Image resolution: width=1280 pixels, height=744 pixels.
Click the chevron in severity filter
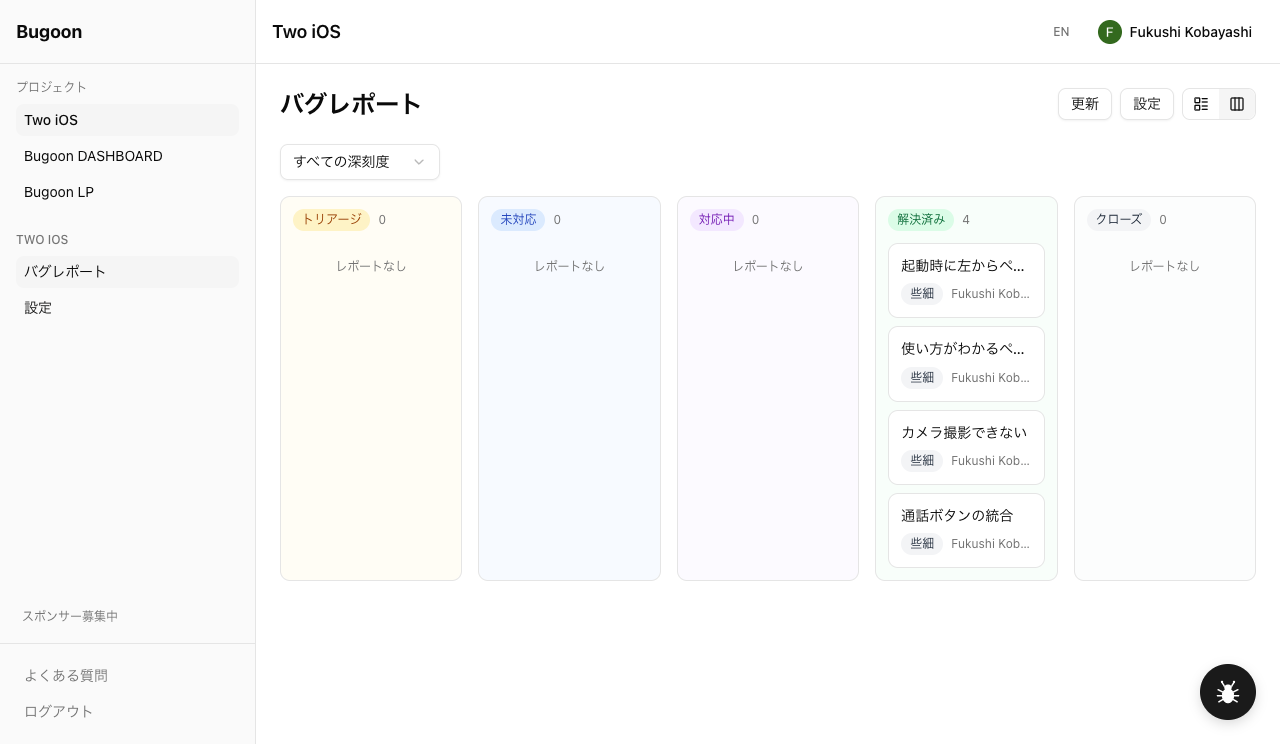point(419,162)
